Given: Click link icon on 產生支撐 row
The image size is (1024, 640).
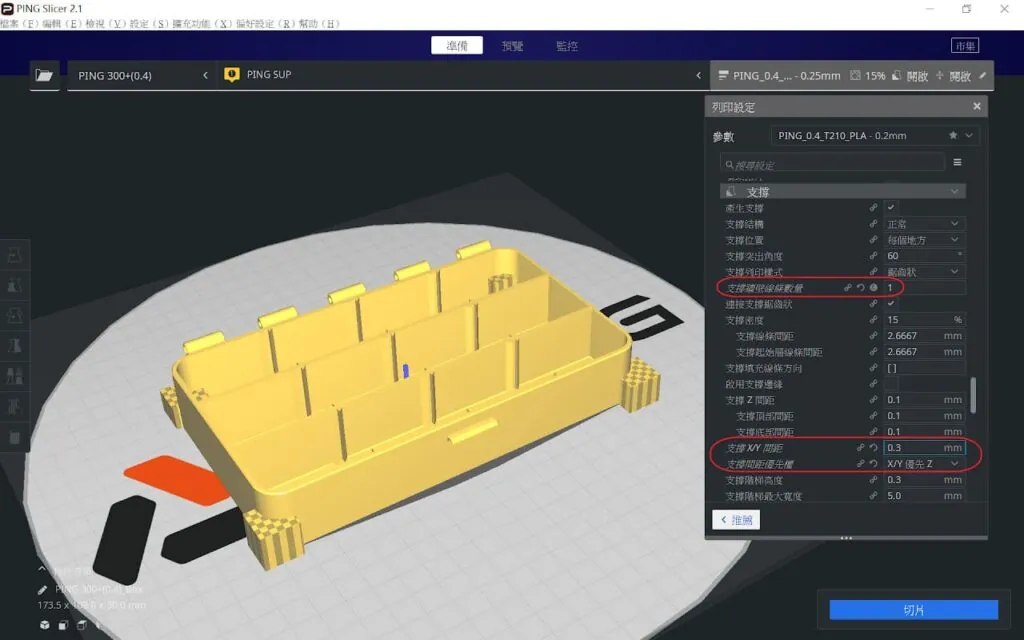Looking at the screenshot, I should coord(873,208).
